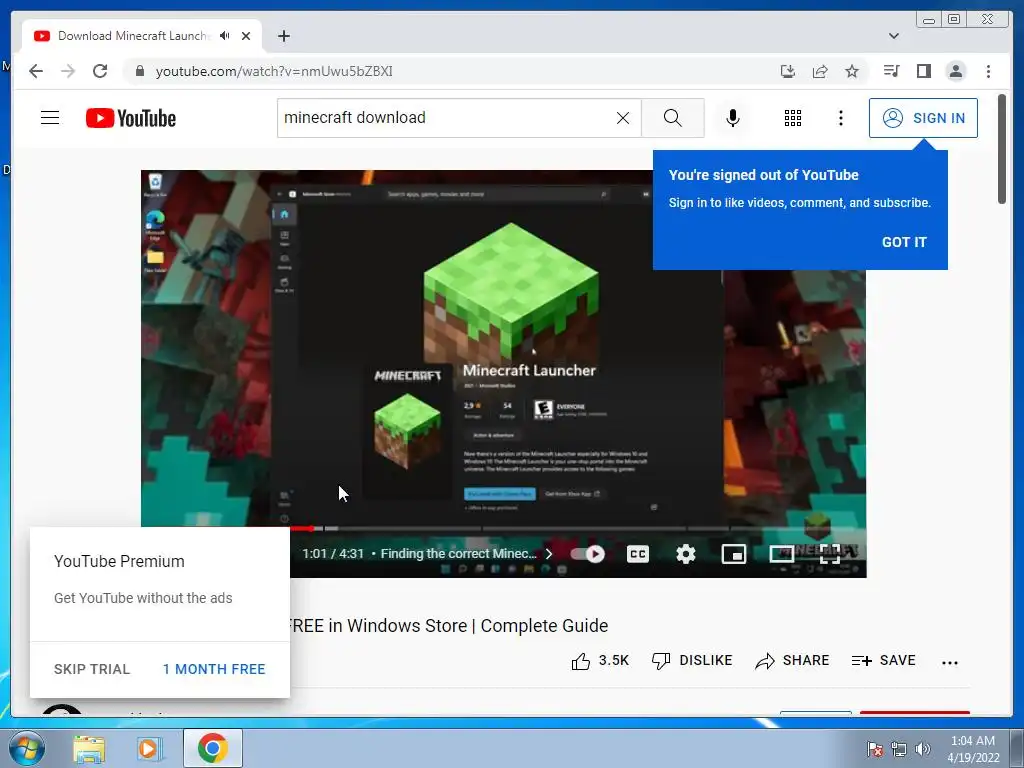Open the Chrome profile icon

(x=955, y=71)
